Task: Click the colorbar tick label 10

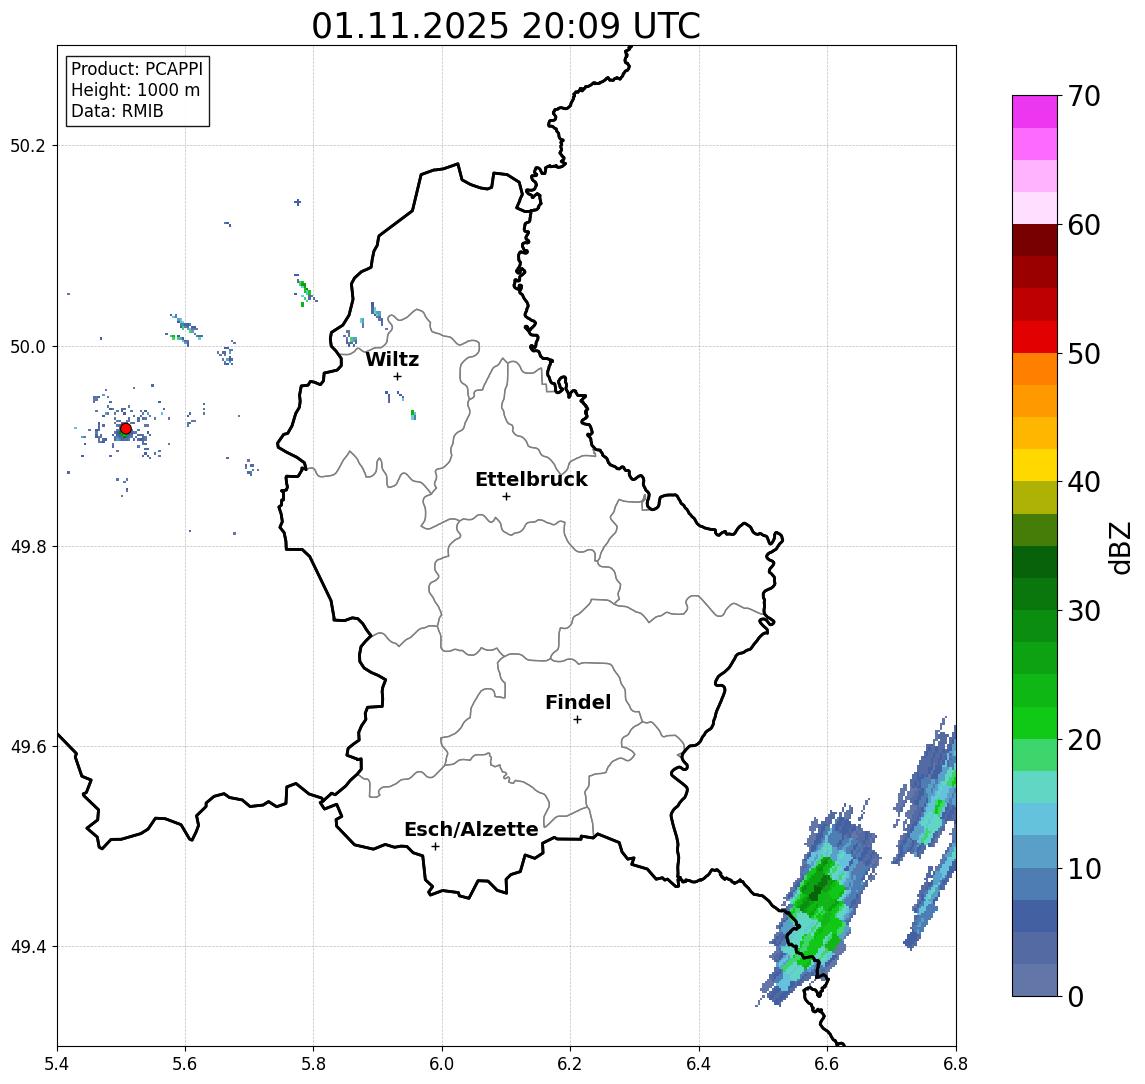Action: tap(1084, 868)
